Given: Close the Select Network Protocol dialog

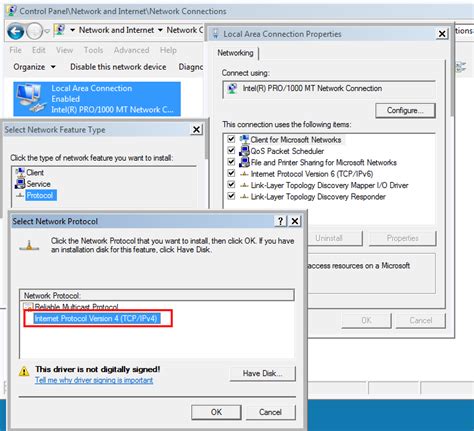Looking at the screenshot, I should coord(295,221).
